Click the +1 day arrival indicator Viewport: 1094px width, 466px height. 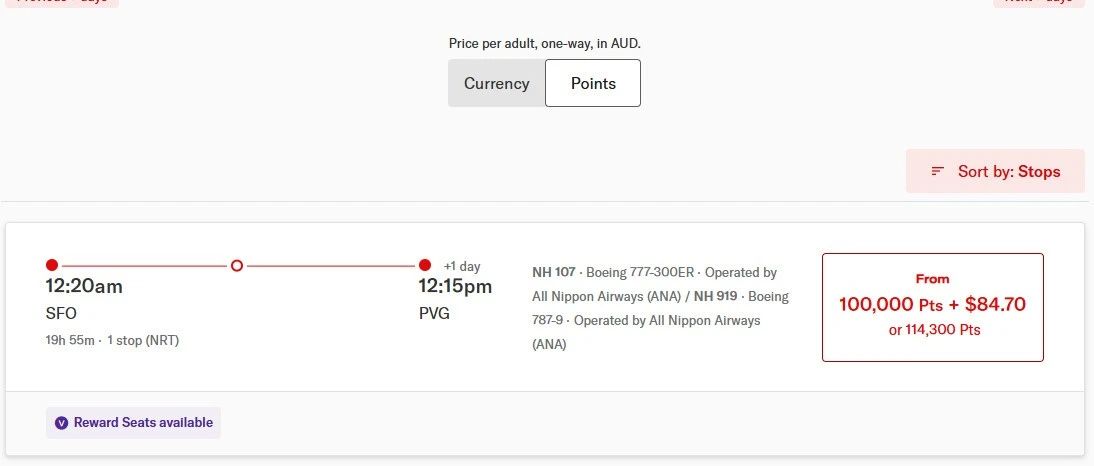pyautogui.click(x=462, y=266)
